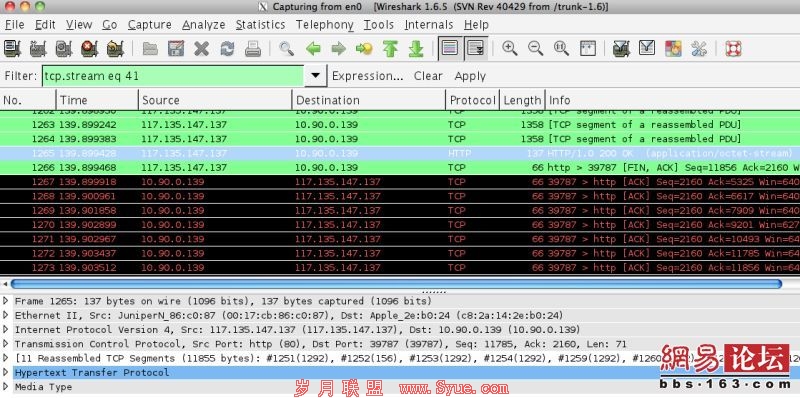Restart the running capture icon
The width and height of the screenshot is (800, 398).
pyautogui.click(x=115, y=49)
